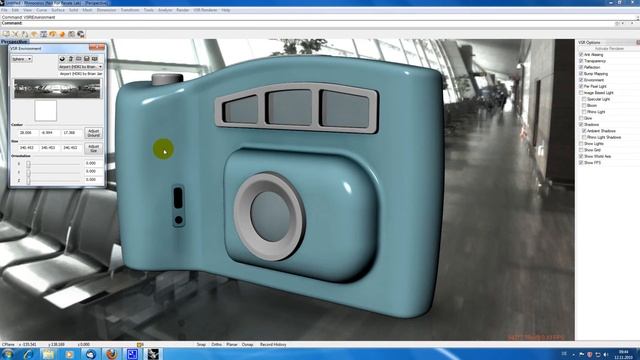Click the last dark sphere toolbar icon
The width and height of the screenshot is (640, 360).
click(81, 34)
